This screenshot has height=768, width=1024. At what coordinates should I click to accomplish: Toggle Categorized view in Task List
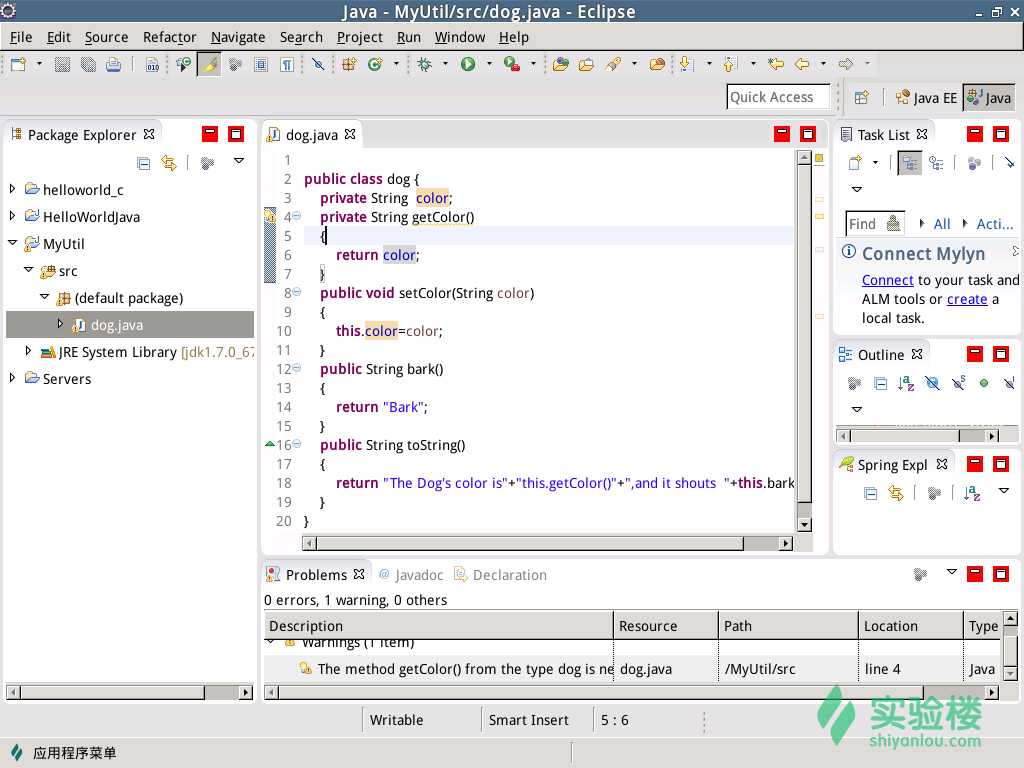point(909,163)
